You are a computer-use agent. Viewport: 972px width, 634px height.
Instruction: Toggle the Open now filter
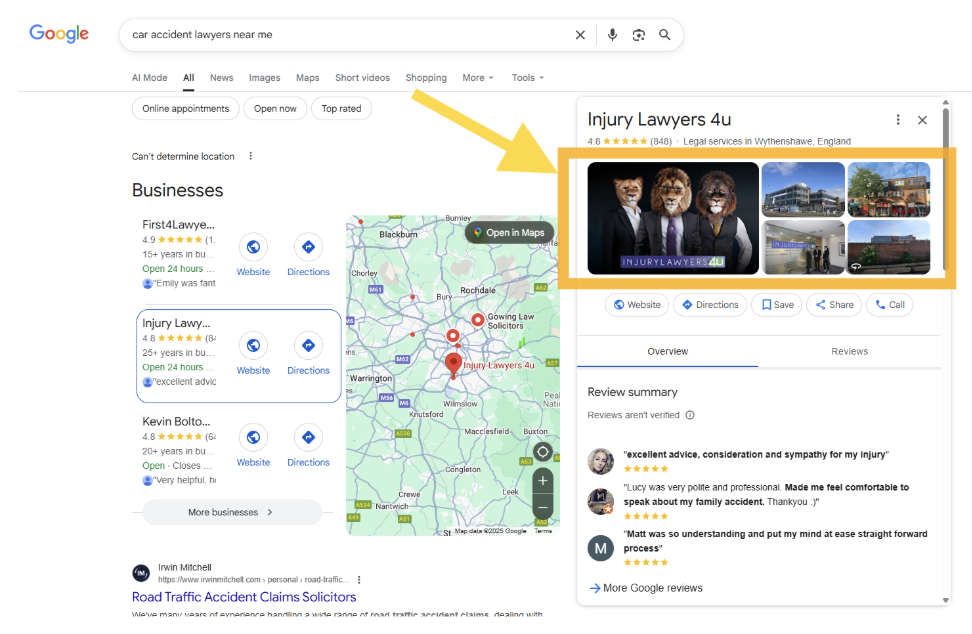(275, 109)
